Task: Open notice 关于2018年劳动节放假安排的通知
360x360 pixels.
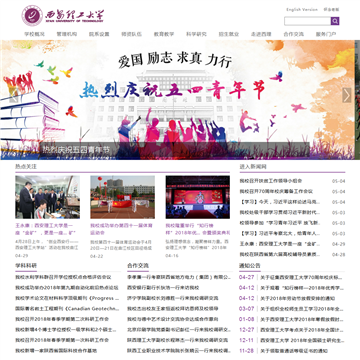Action: point(298,298)
